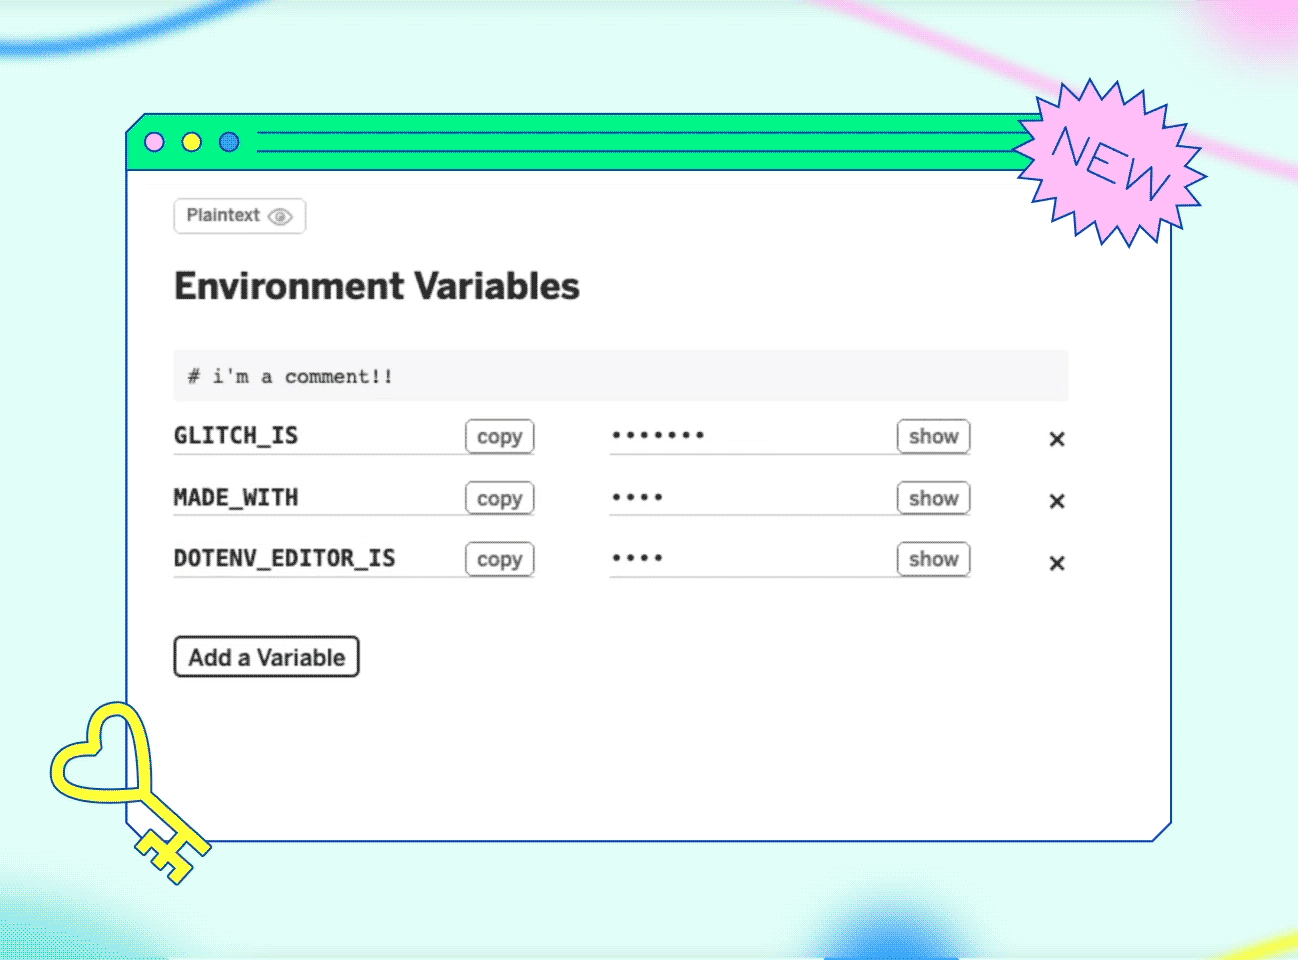Show the hidden DOTENV_EDITOR_IS value
This screenshot has width=1298, height=960.
933,560
